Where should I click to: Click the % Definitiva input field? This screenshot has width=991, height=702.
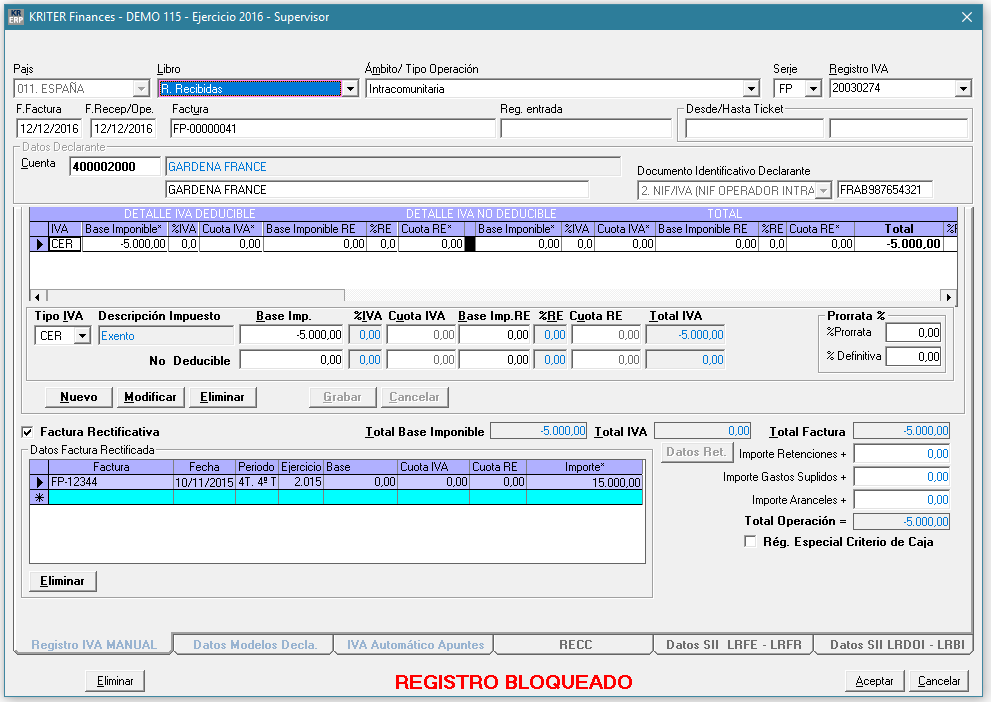tap(914, 356)
